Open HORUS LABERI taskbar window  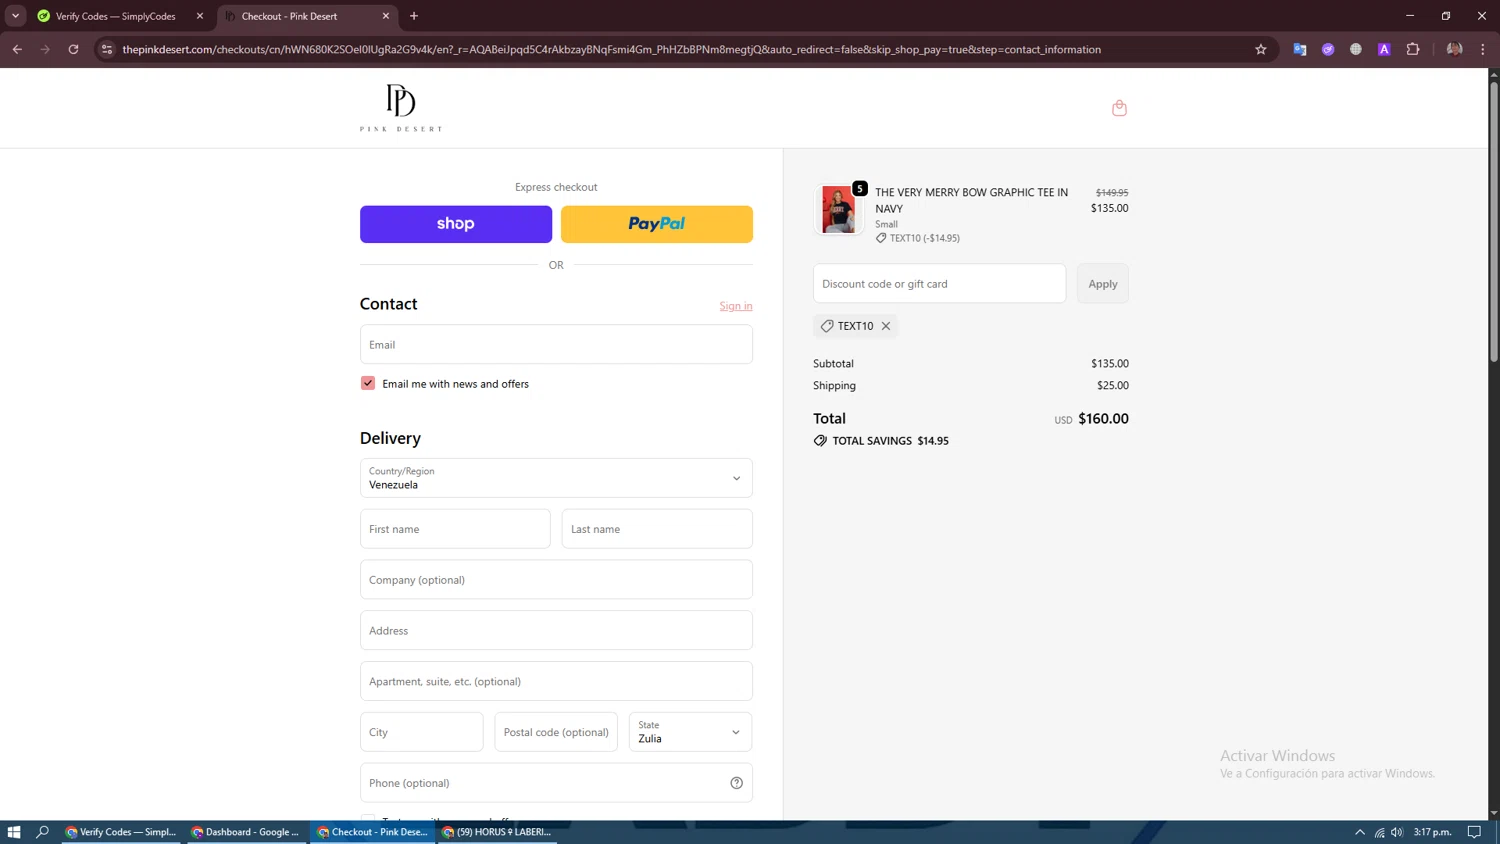pyautogui.click(x=498, y=832)
